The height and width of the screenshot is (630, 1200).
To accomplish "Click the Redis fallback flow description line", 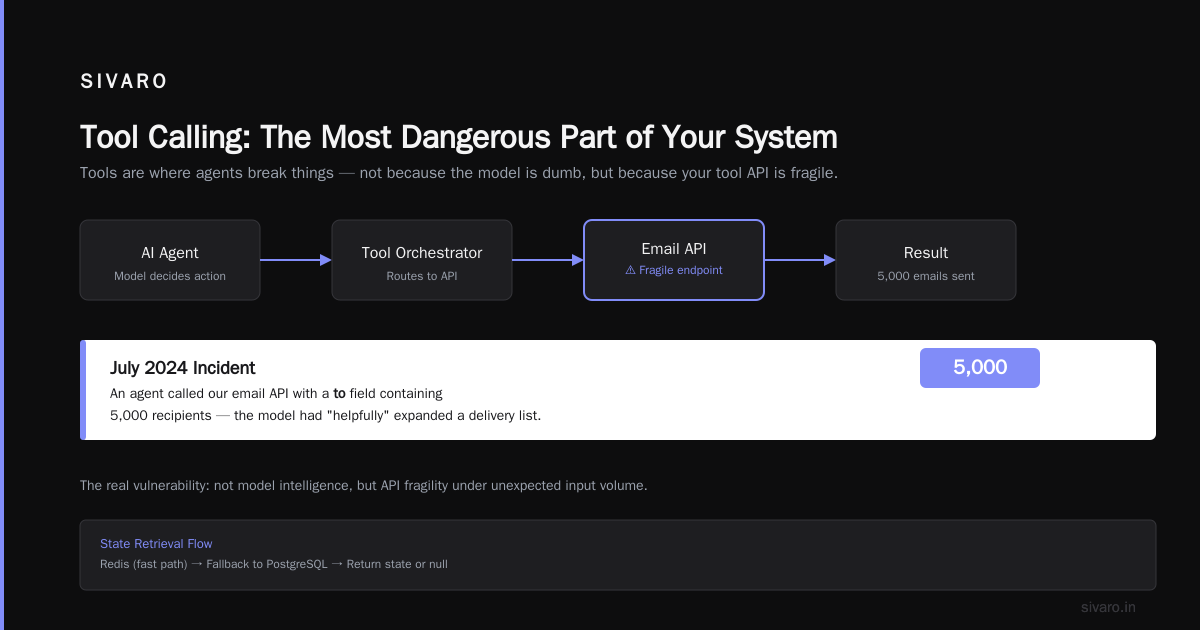I will tap(274, 564).
